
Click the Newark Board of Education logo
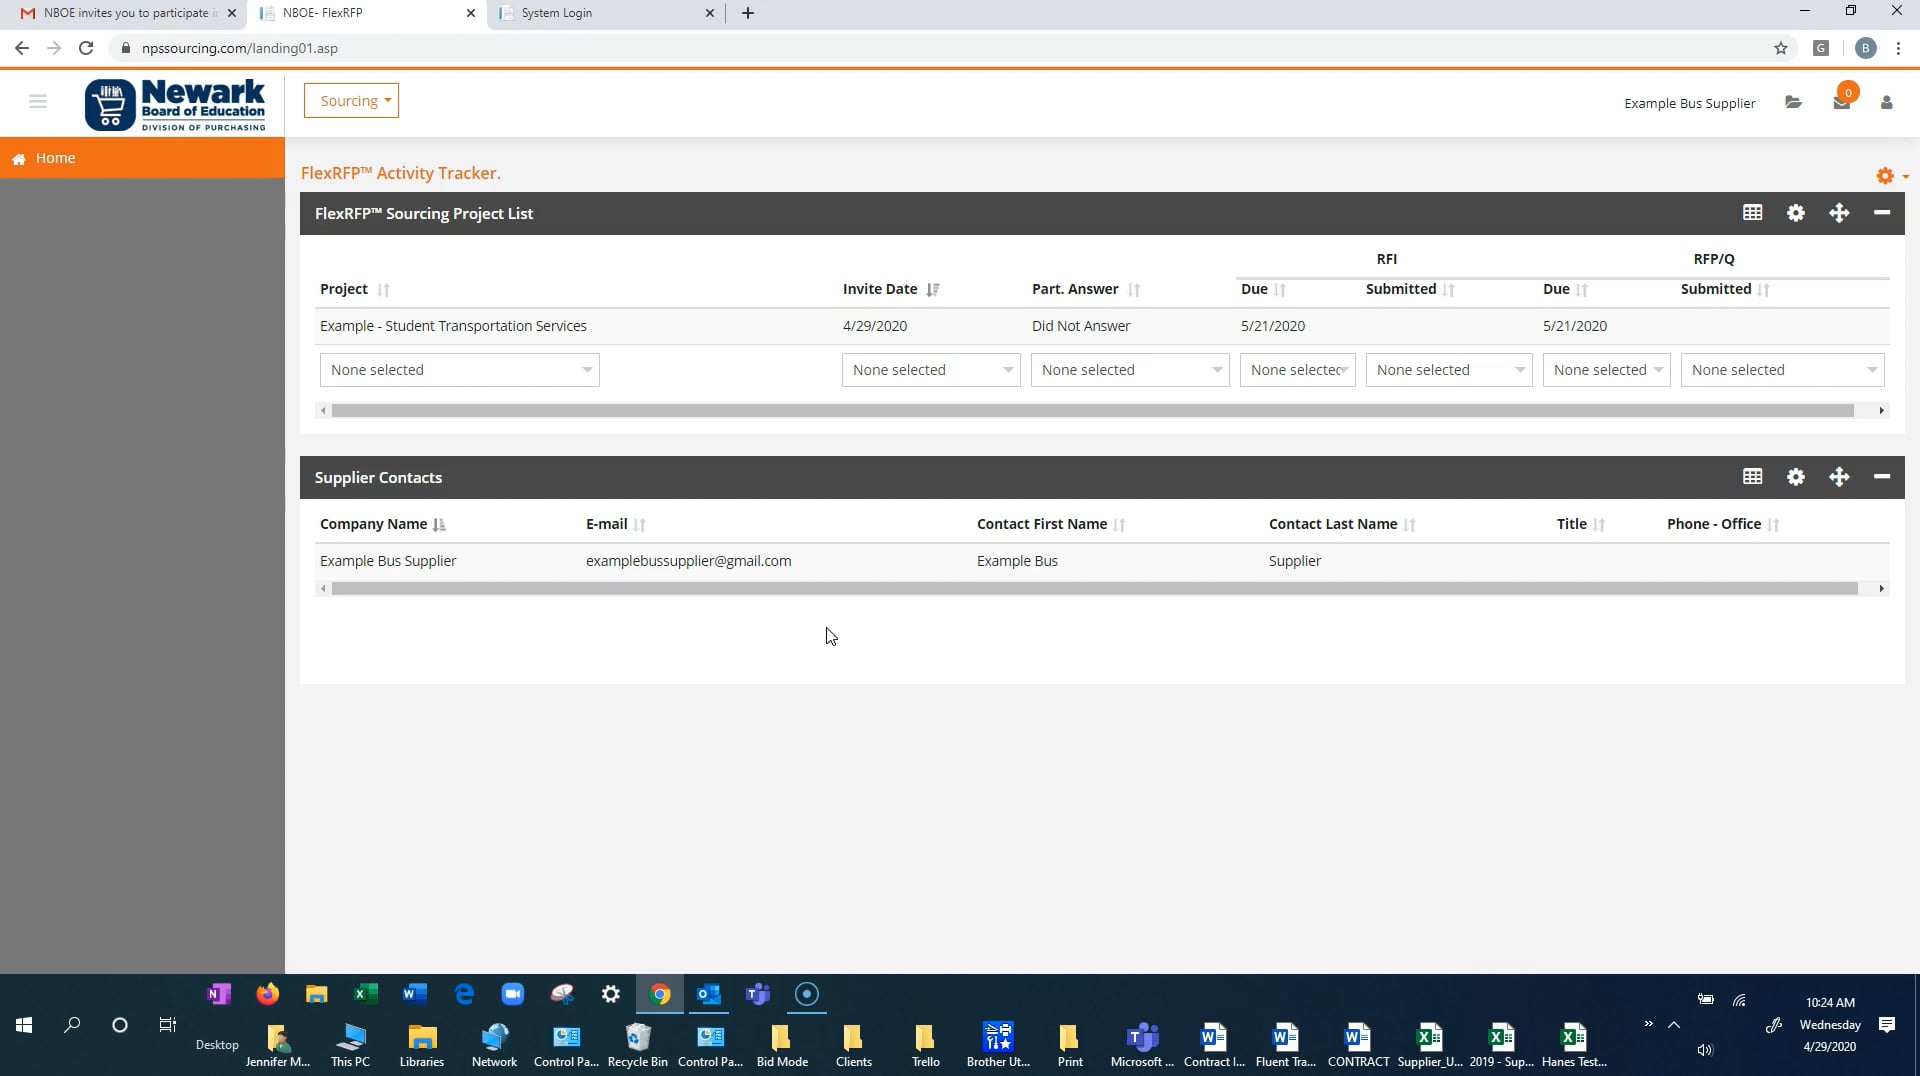(176, 105)
